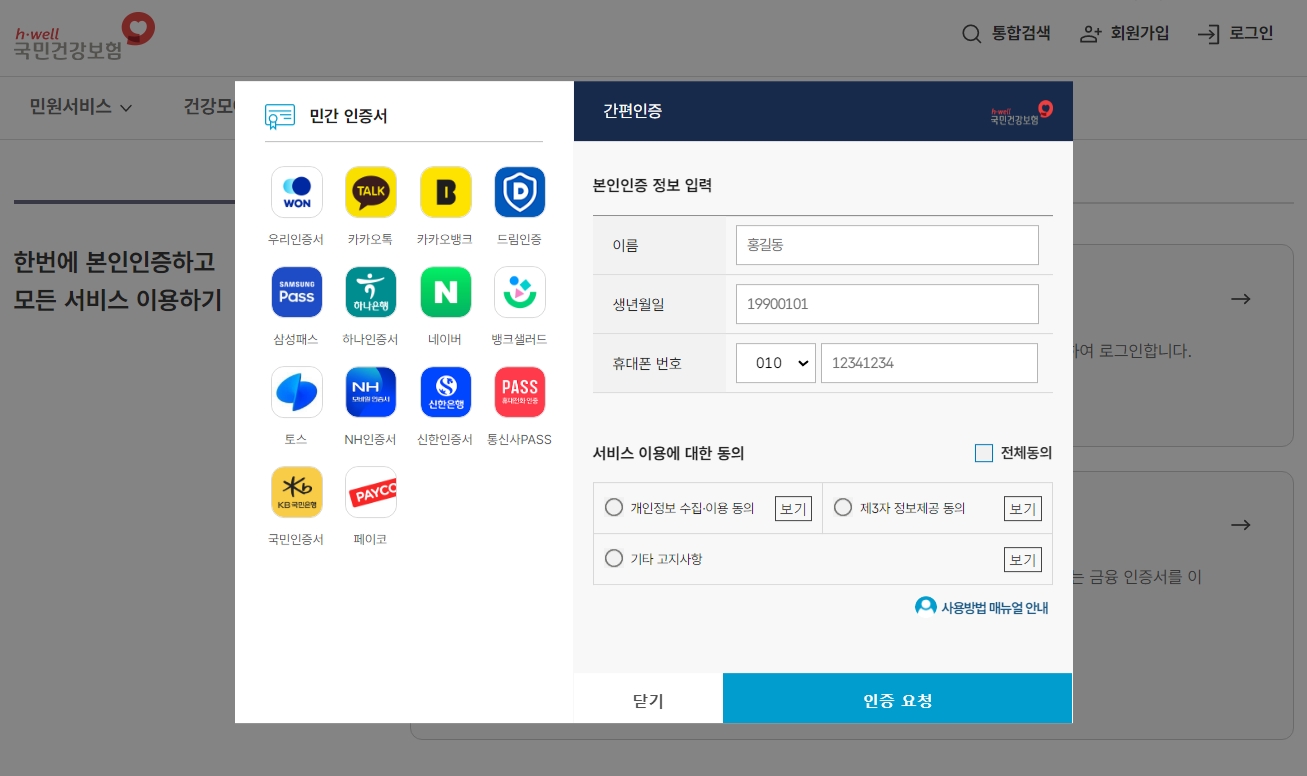Screen dimensions: 1307x776
Task: Select the 카카오뱅크 certificate icon
Action: (x=446, y=192)
